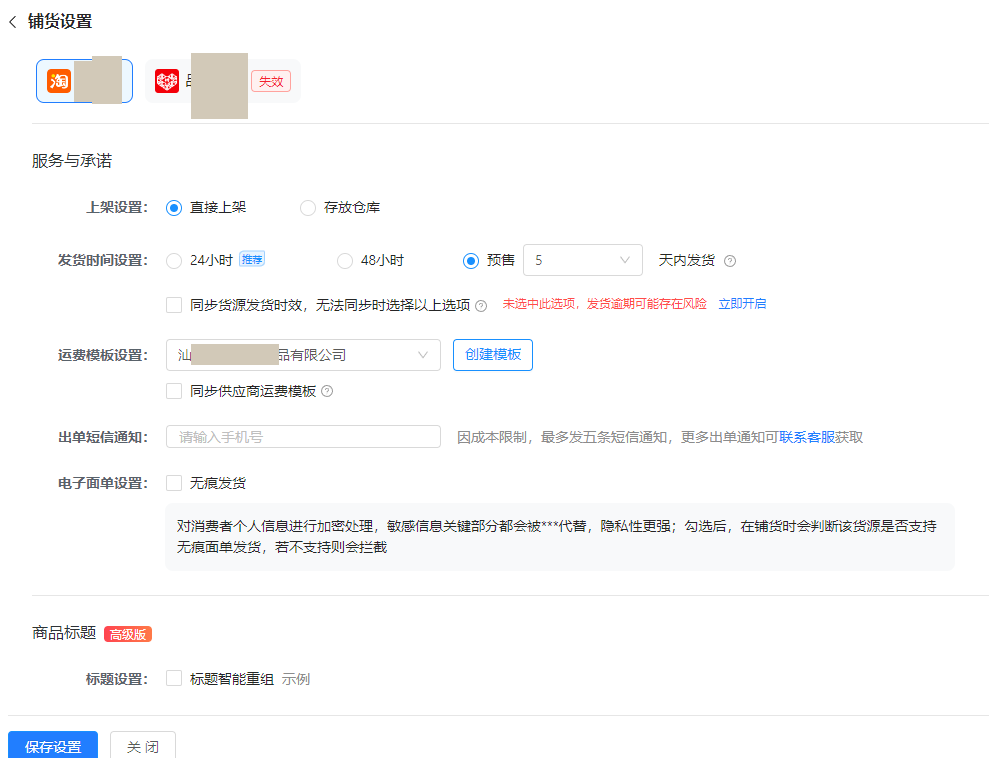This screenshot has height=758, width=989.
Task: Select 24小时 shipping time
Action: click(174, 260)
